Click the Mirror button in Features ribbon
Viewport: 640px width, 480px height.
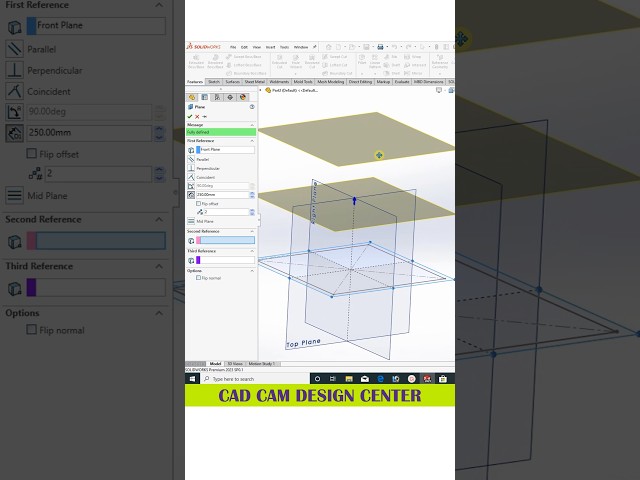coord(413,73)
